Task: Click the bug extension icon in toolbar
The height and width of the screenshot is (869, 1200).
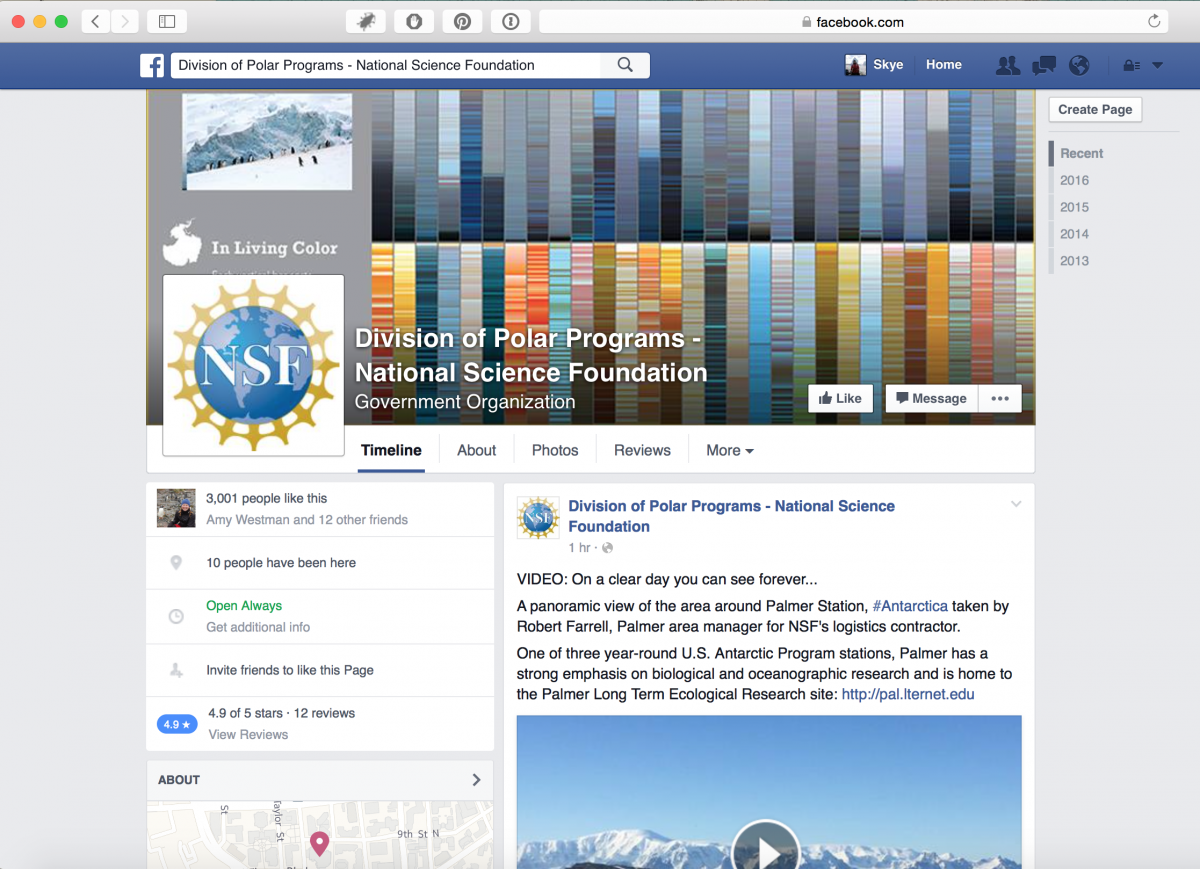Action: 366,21
